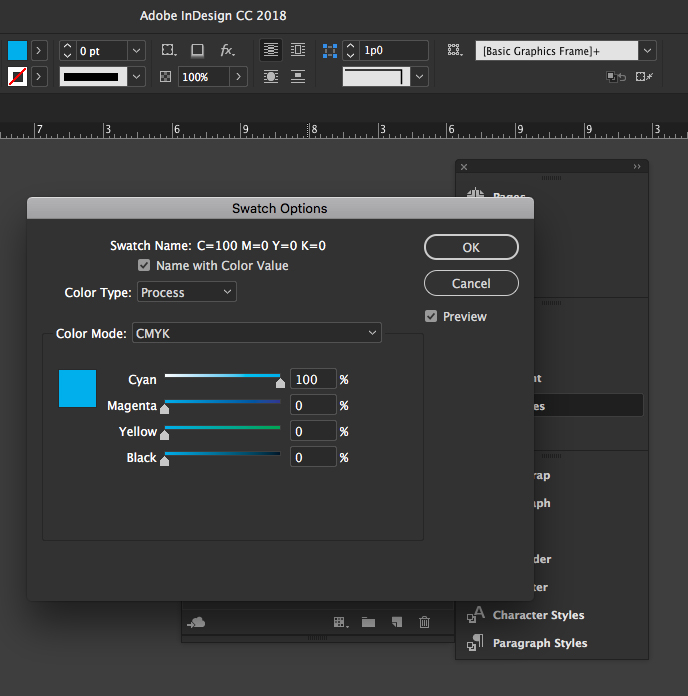This screenshot has height=696, width=688.
Task: Click the new swatch icon
Action: [x=397, y=622]
